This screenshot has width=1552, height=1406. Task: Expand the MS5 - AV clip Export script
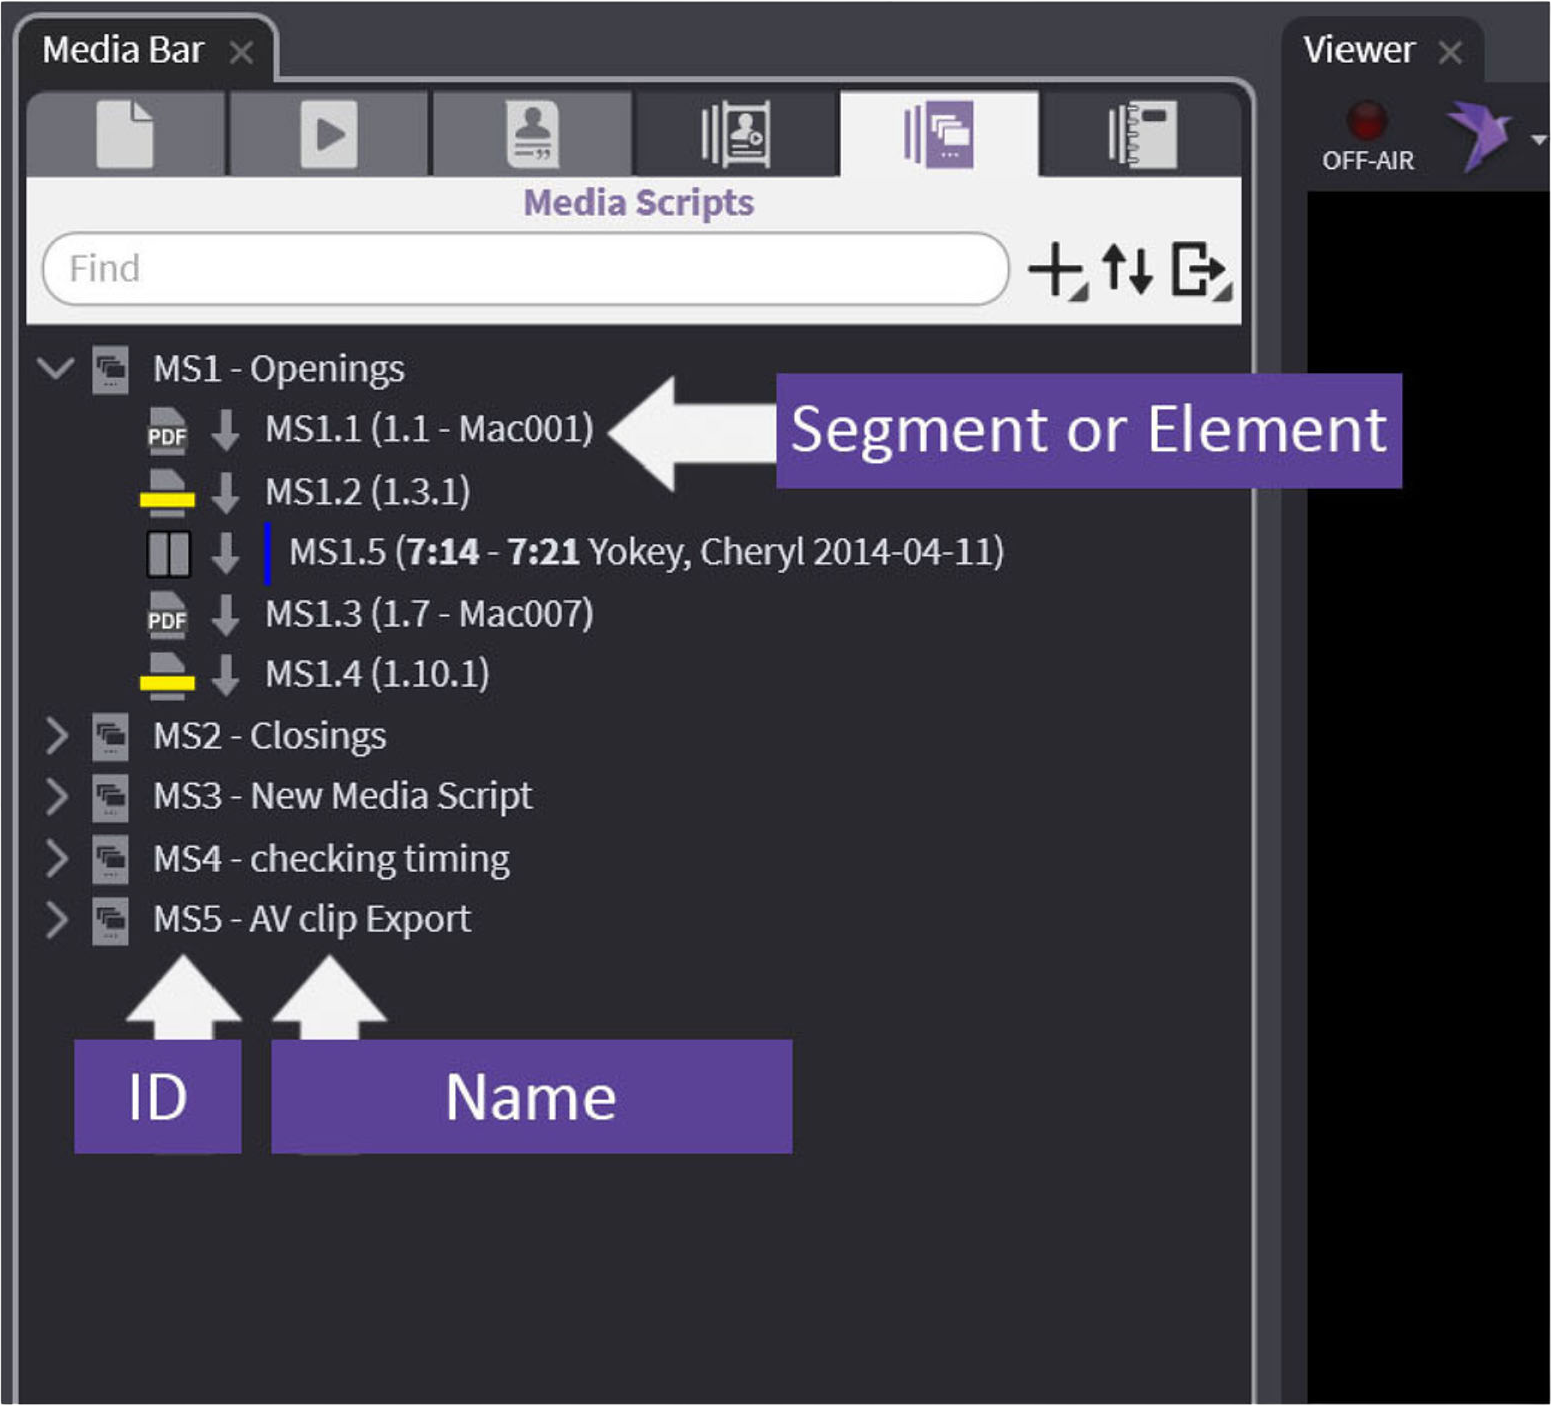coord(56,920)
